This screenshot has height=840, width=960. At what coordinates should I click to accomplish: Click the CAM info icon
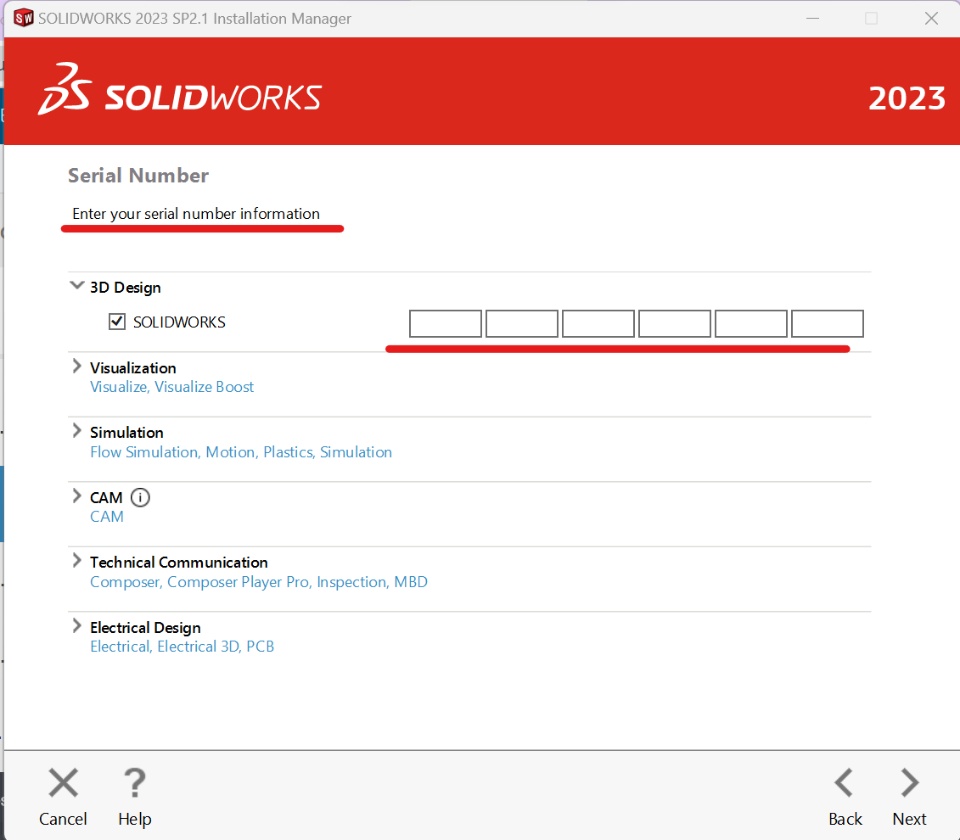[x=140, y=497]
